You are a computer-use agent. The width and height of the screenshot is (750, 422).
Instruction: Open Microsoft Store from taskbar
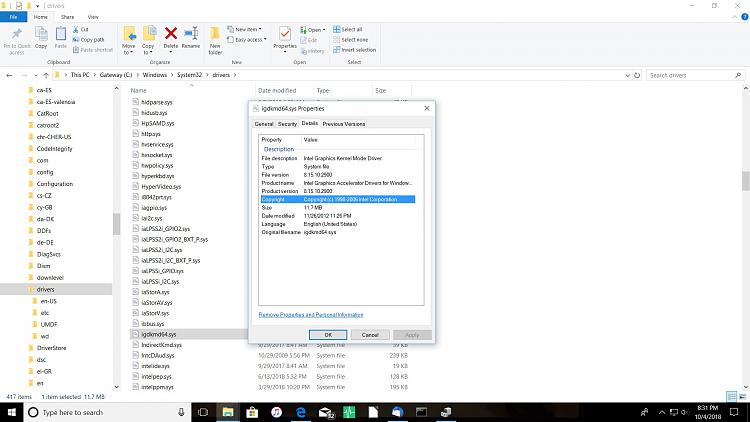click(252, 412)
